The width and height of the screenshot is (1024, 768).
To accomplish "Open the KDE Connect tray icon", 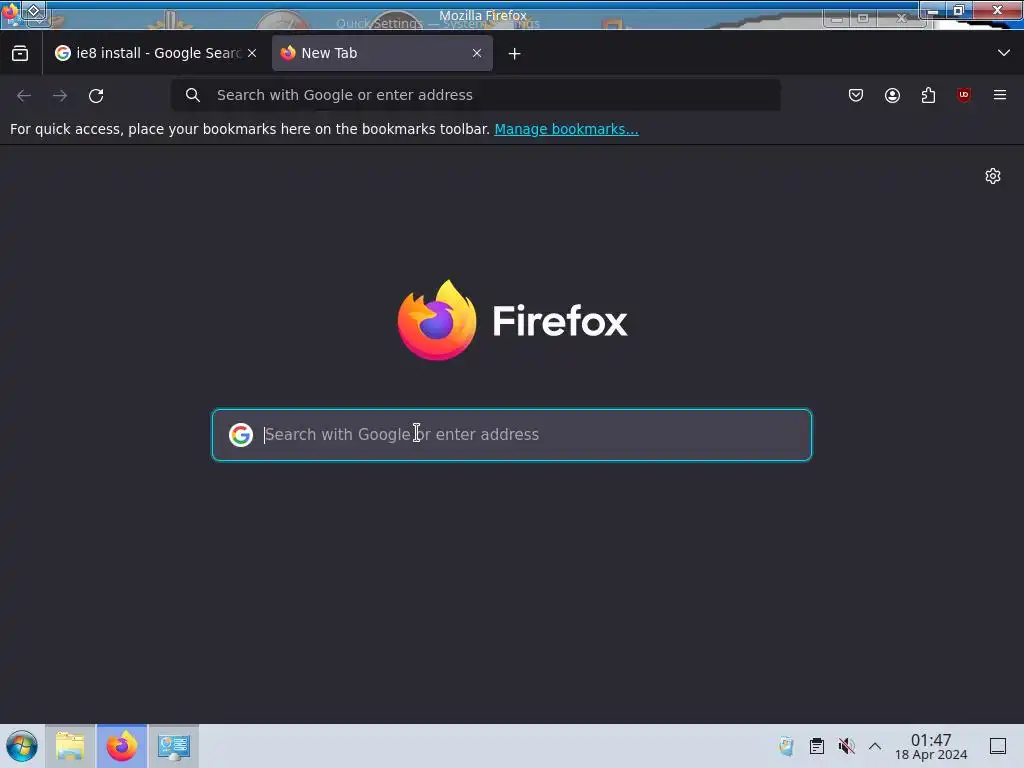I will click(786, 746).
